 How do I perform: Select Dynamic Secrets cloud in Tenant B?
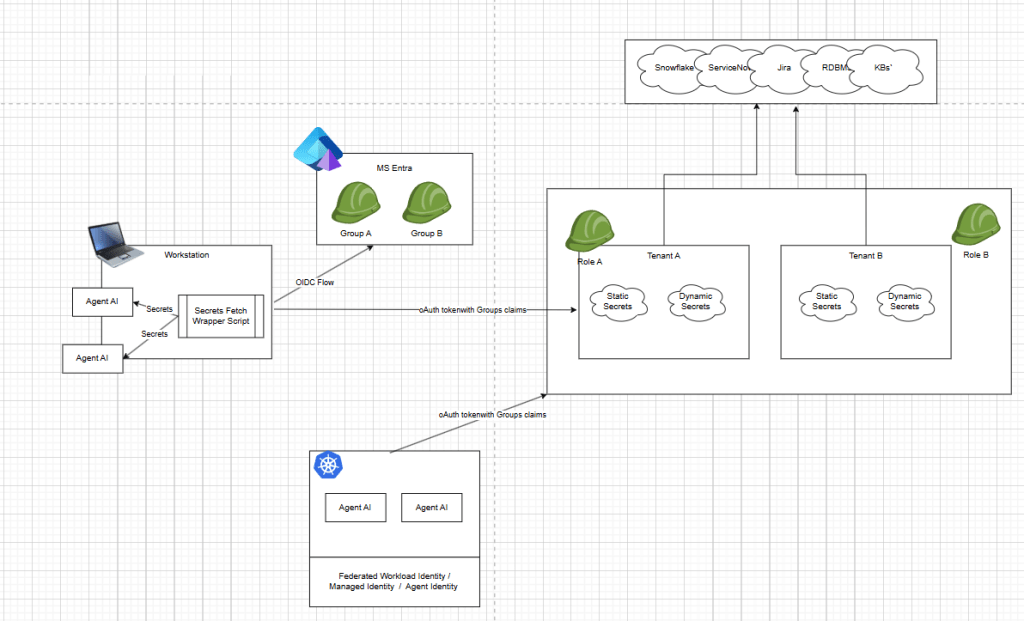(x=904, y=302)
